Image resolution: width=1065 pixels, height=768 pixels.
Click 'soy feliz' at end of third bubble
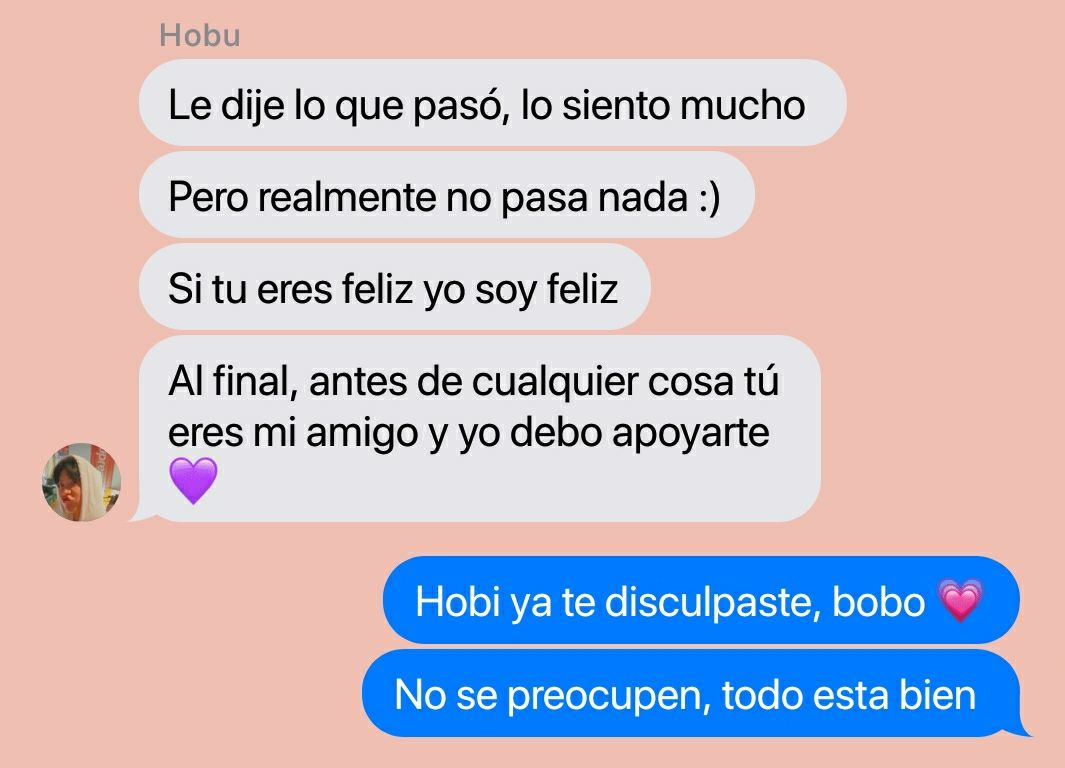(546, 290)
